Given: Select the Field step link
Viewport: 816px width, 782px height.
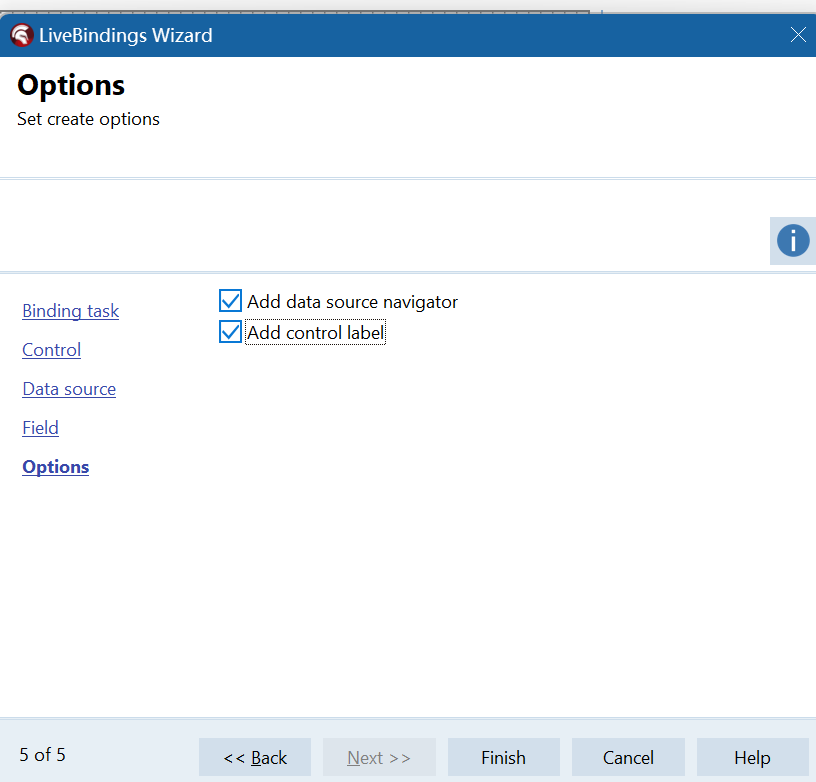Looking at the screenshot, I should point(40,428).
